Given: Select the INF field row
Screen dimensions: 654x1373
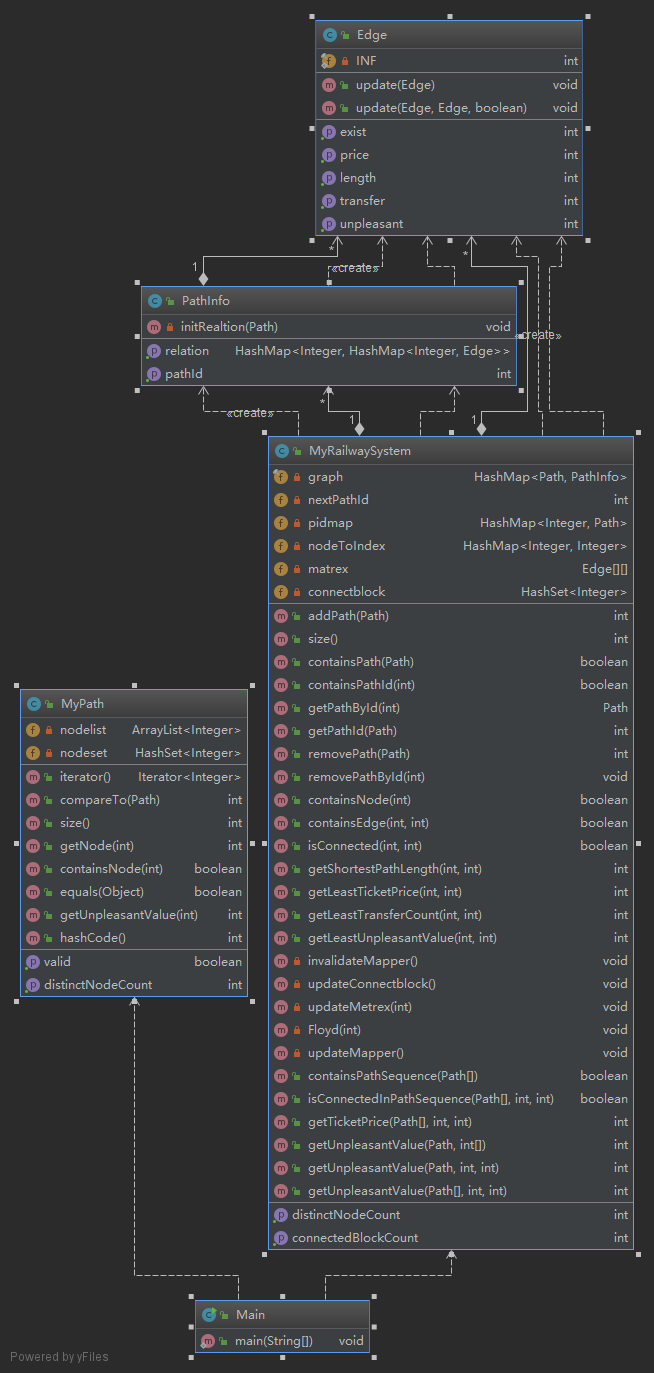Looking at the screenshot, I should tap(449, 61).
